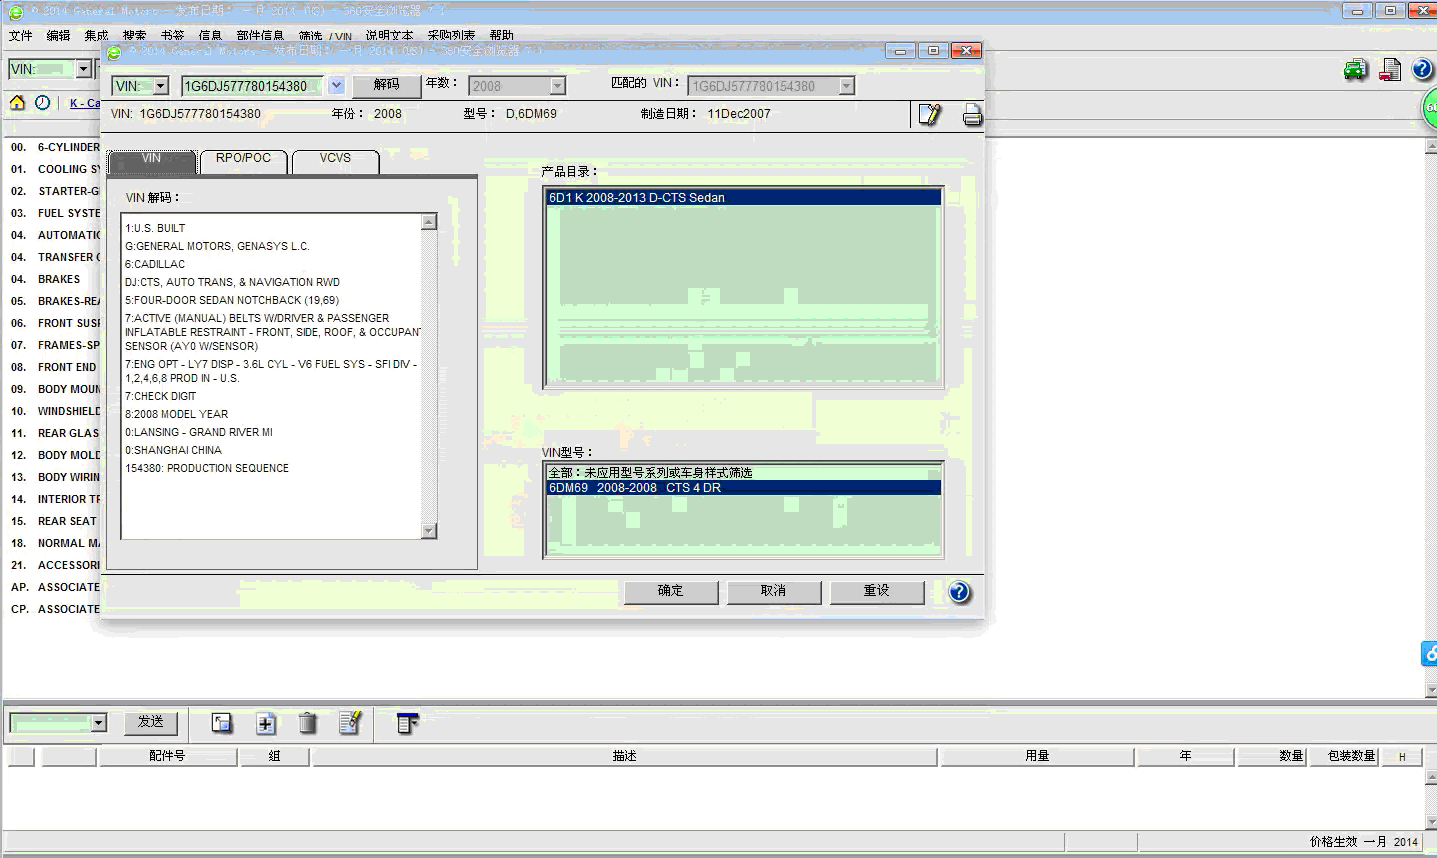1437x858 pixels.
Task: Click the 描述 column header
Action: (x=625, y=756)
